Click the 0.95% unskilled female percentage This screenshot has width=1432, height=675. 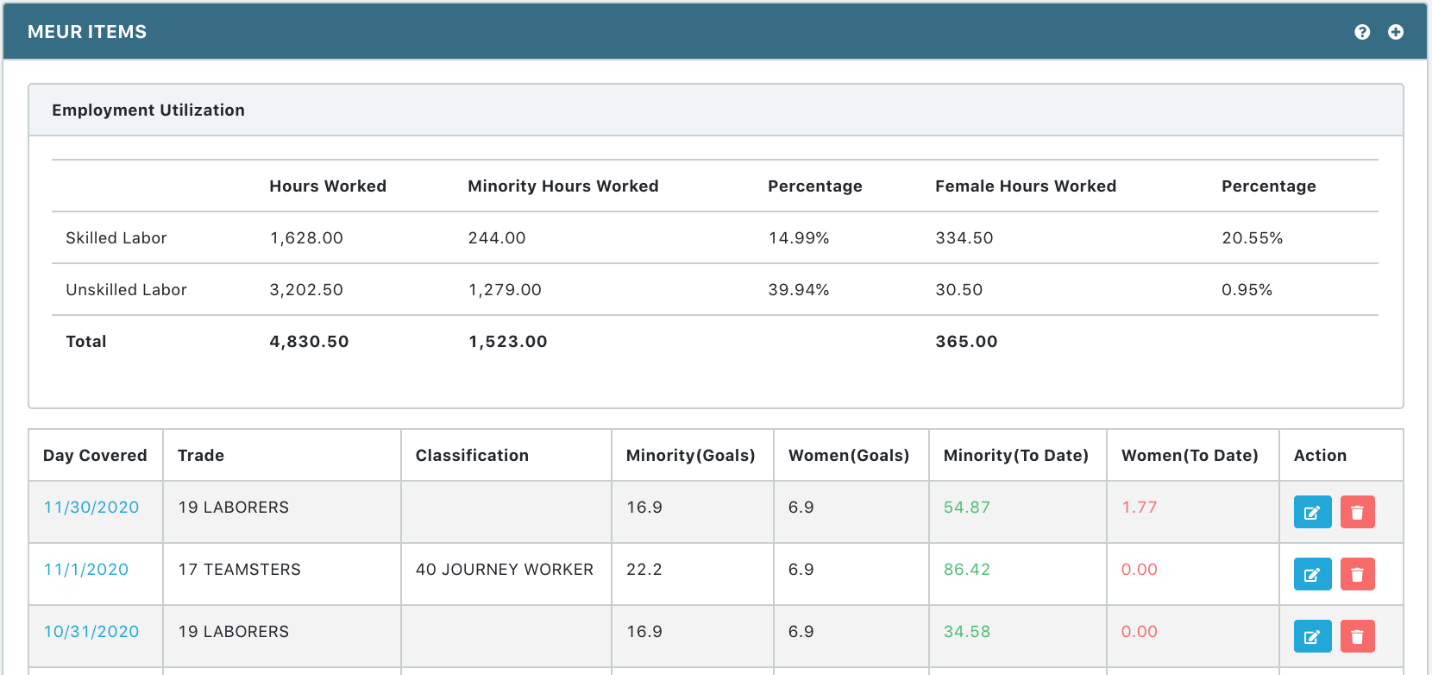(1247, 290)
